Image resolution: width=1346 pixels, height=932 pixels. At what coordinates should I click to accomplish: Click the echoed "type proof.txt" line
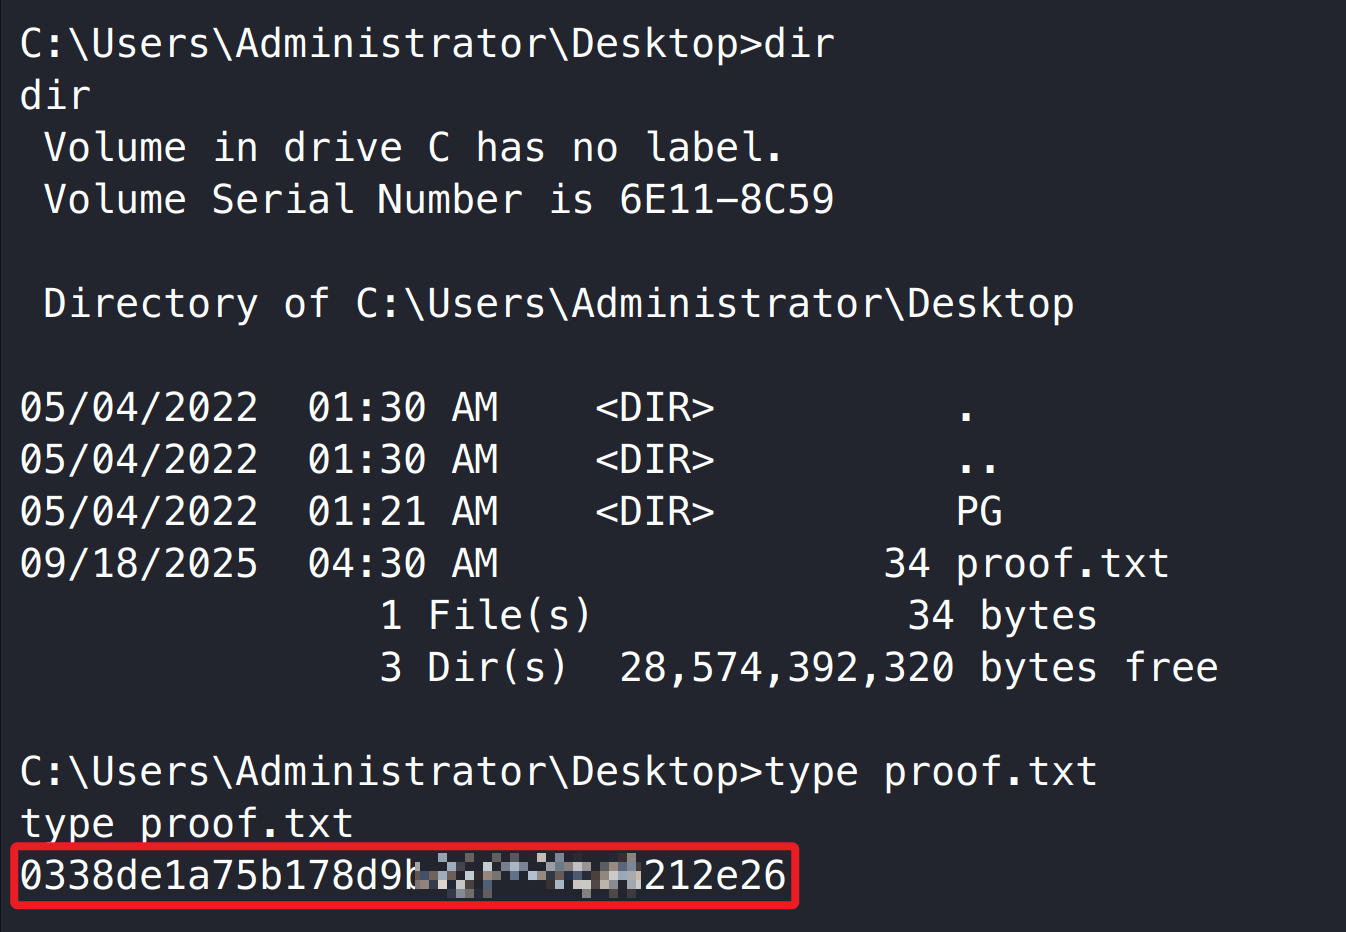(x=186, y=824)
